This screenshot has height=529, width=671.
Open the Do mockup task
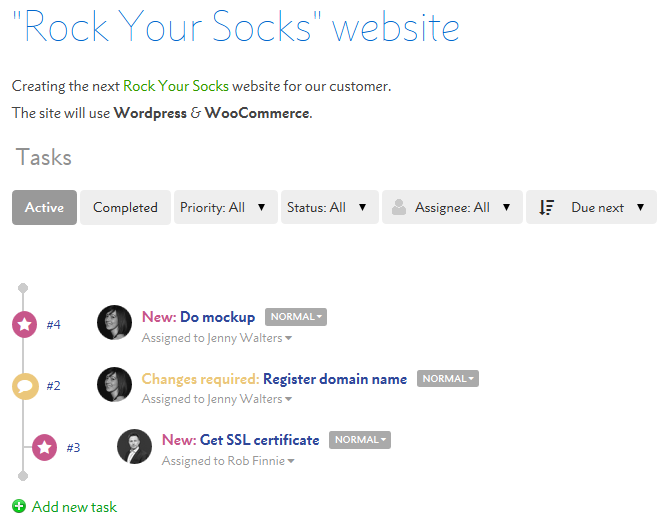pyautogui.click(x=217, y=317)
